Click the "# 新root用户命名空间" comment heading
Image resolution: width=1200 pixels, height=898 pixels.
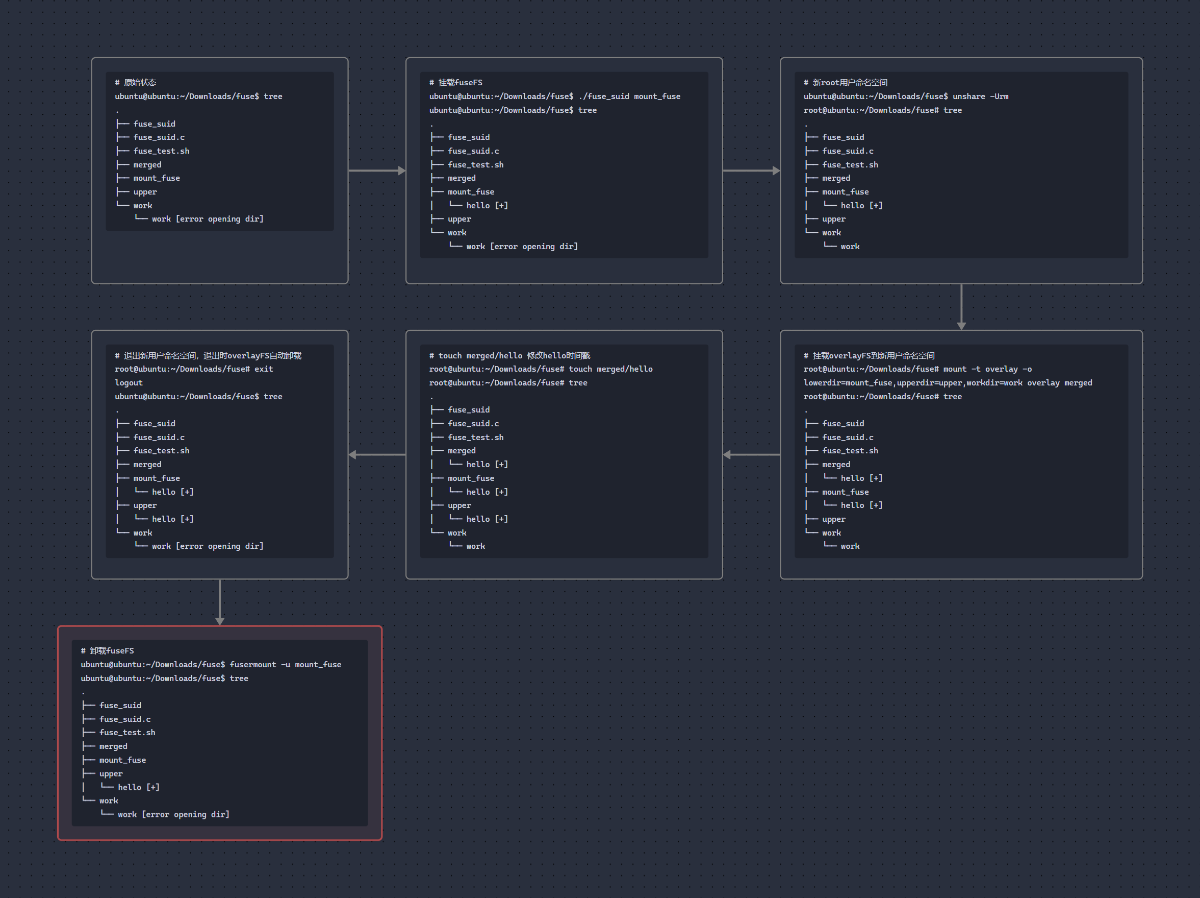pos(846,82)
